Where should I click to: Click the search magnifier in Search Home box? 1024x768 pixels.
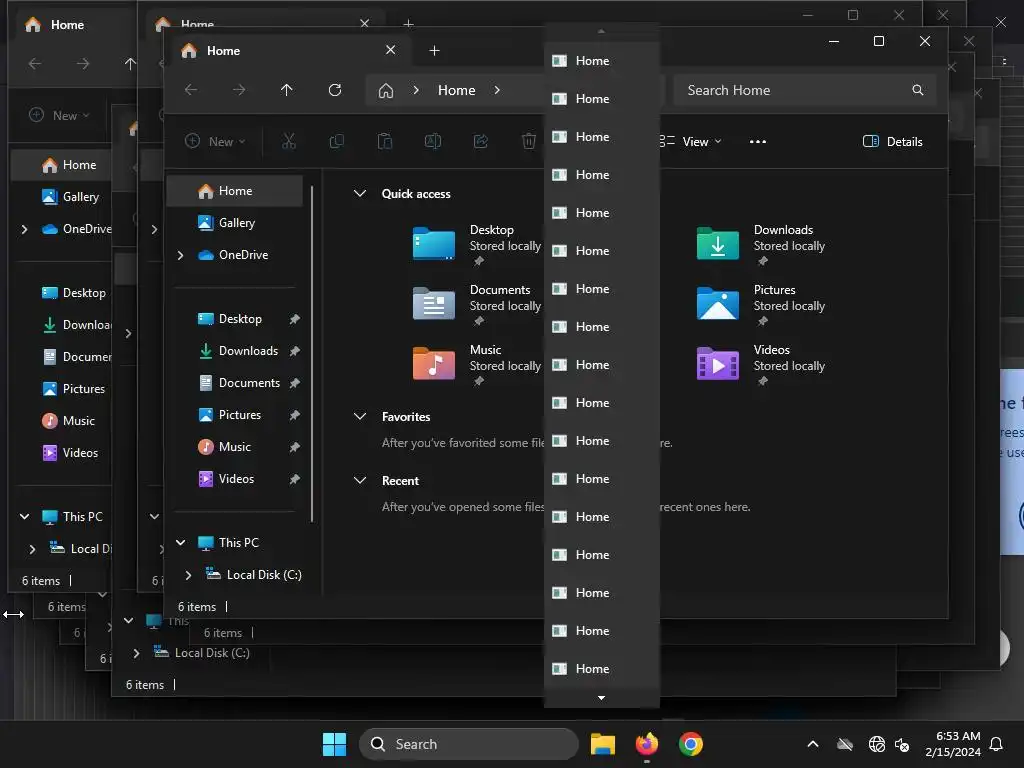point(918,90)
